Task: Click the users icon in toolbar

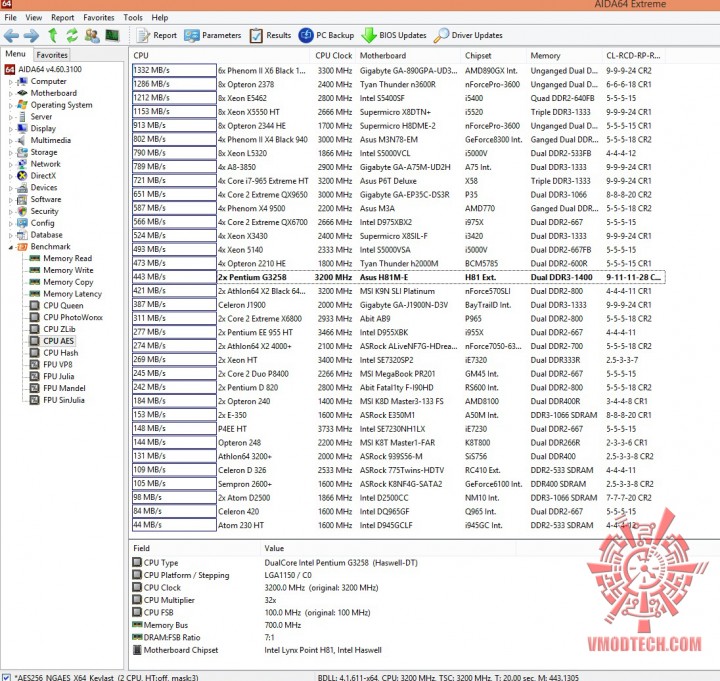Action: point(92,35)
